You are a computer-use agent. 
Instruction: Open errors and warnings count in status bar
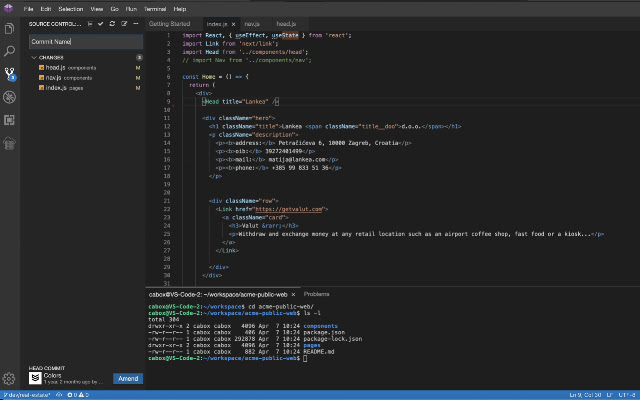tap(78, 395)
